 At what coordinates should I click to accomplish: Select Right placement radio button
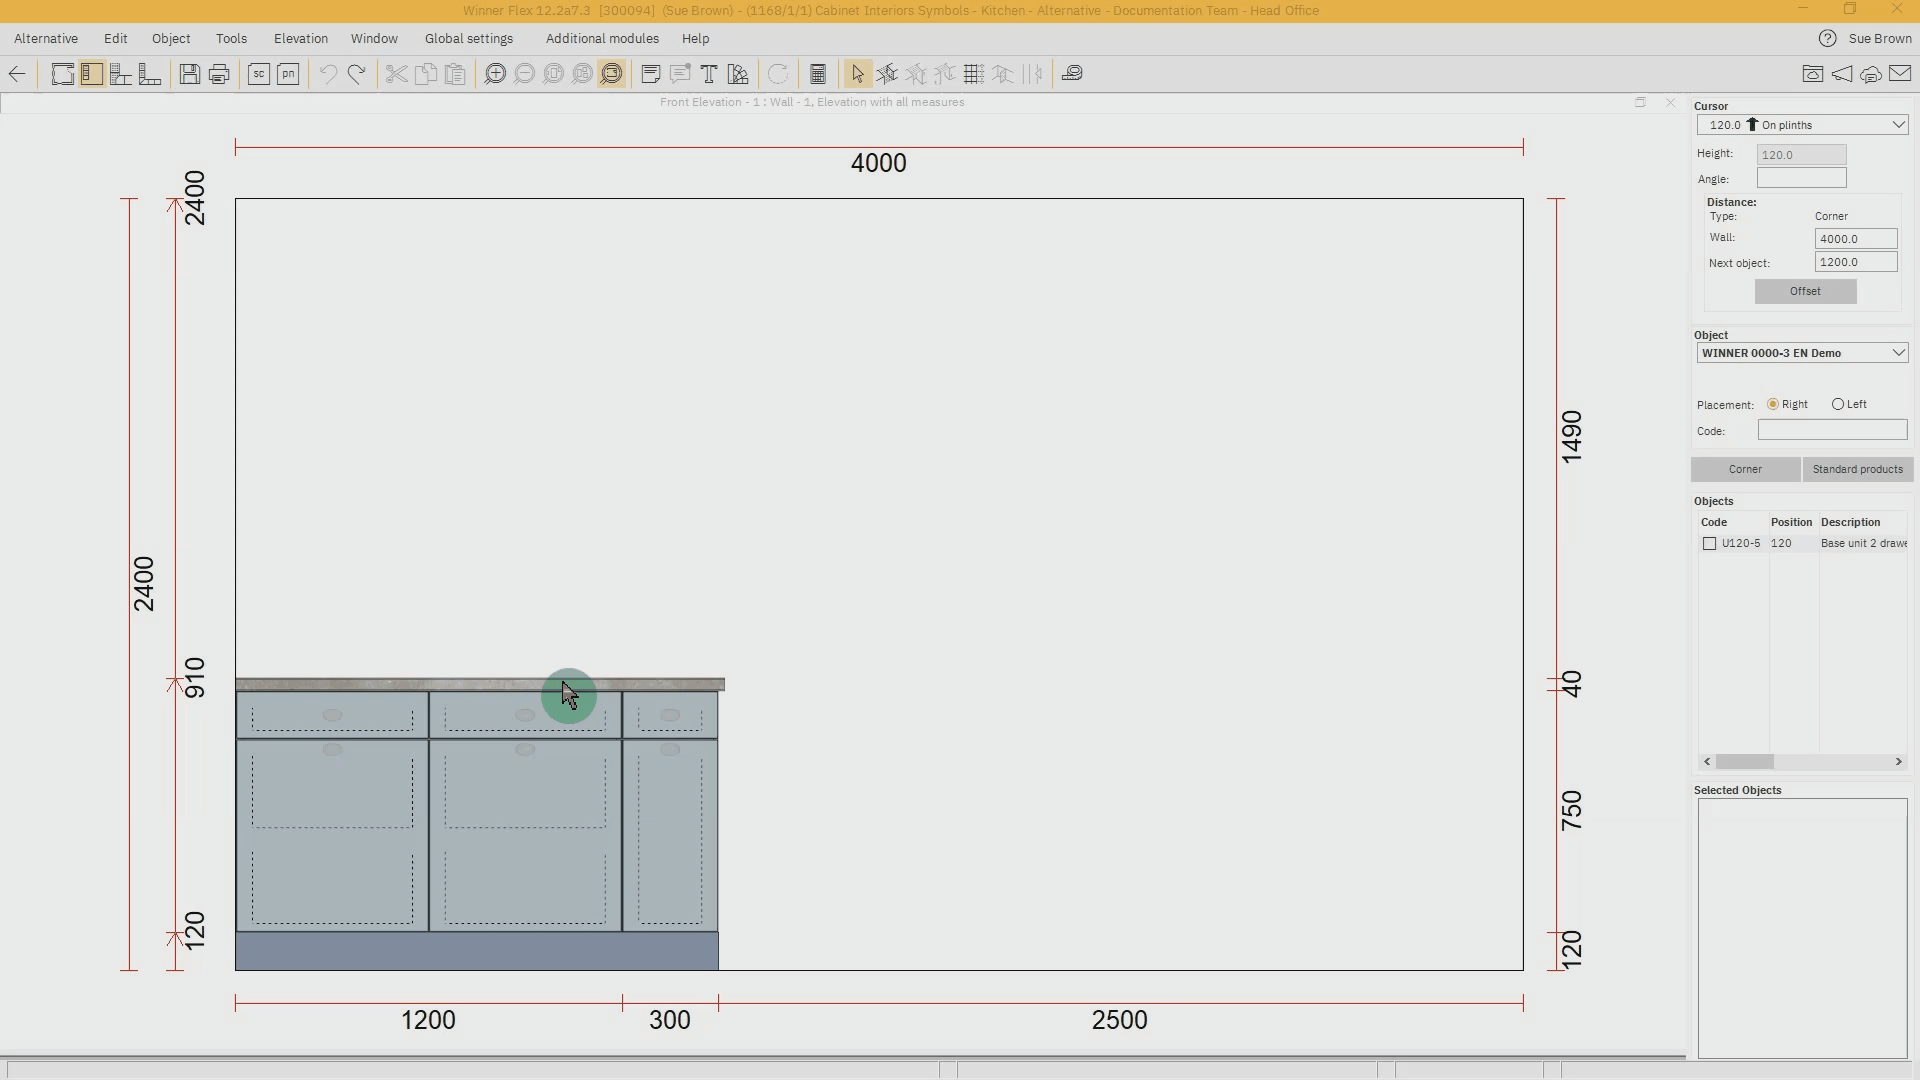click(x=1771, y=404)
